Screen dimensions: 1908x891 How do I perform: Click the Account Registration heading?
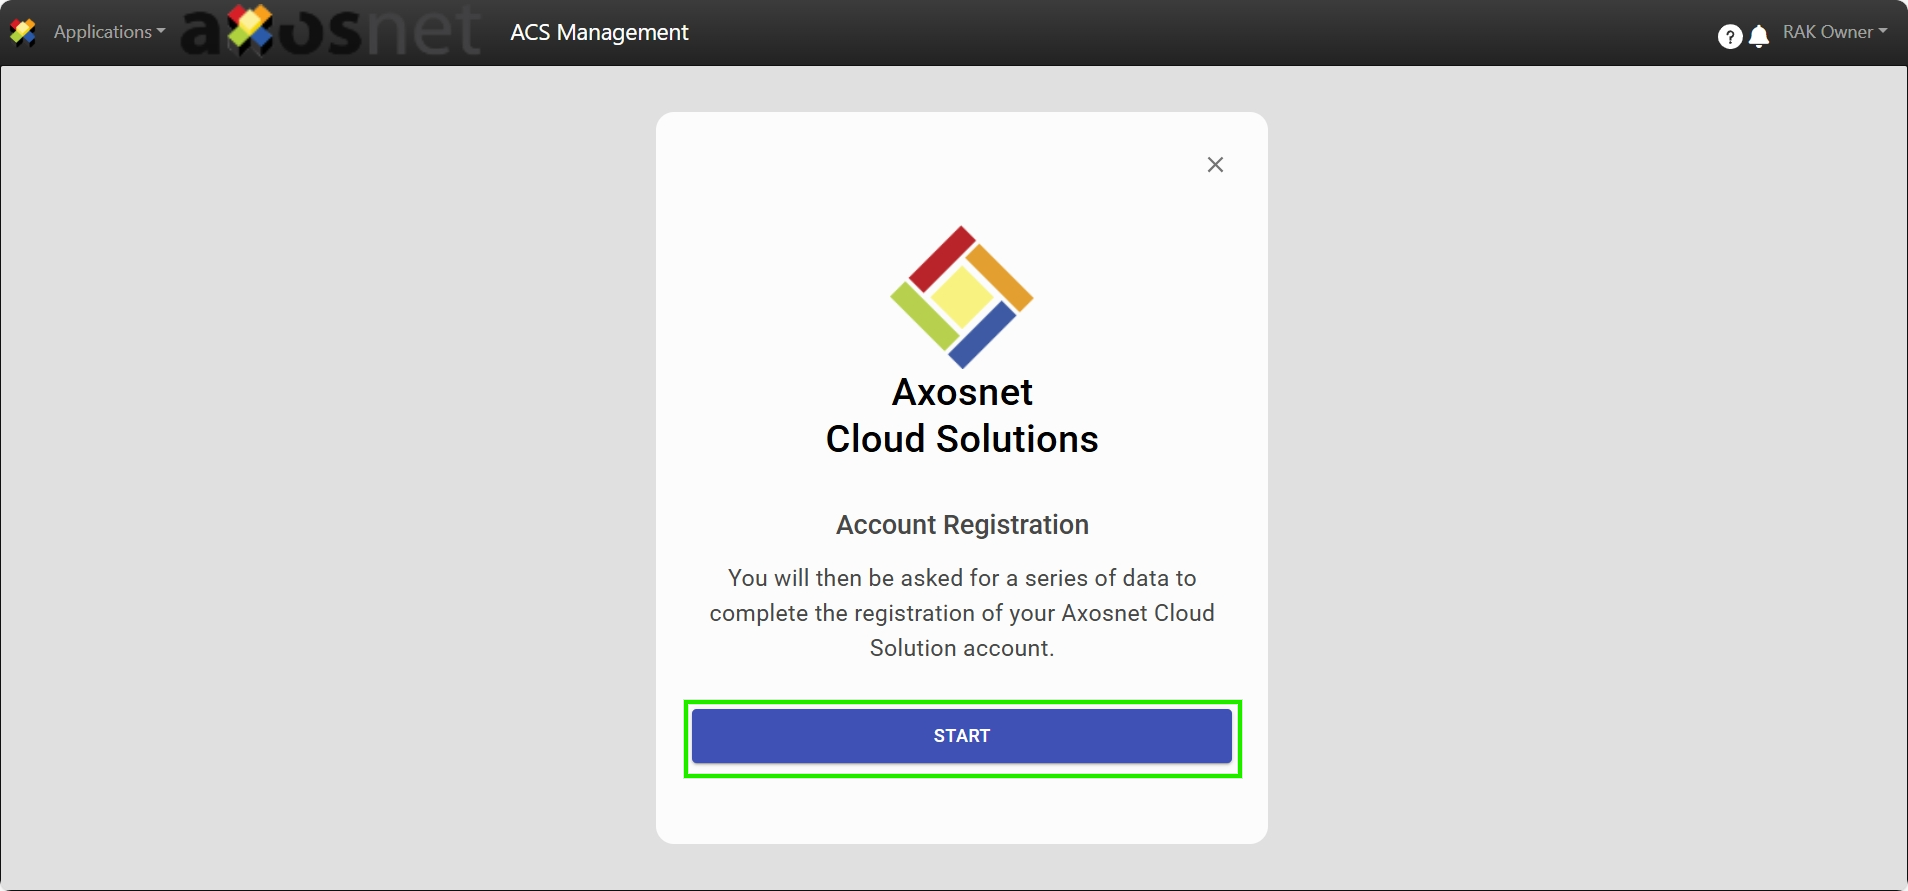pyautogui.click(x=962, y=525)
